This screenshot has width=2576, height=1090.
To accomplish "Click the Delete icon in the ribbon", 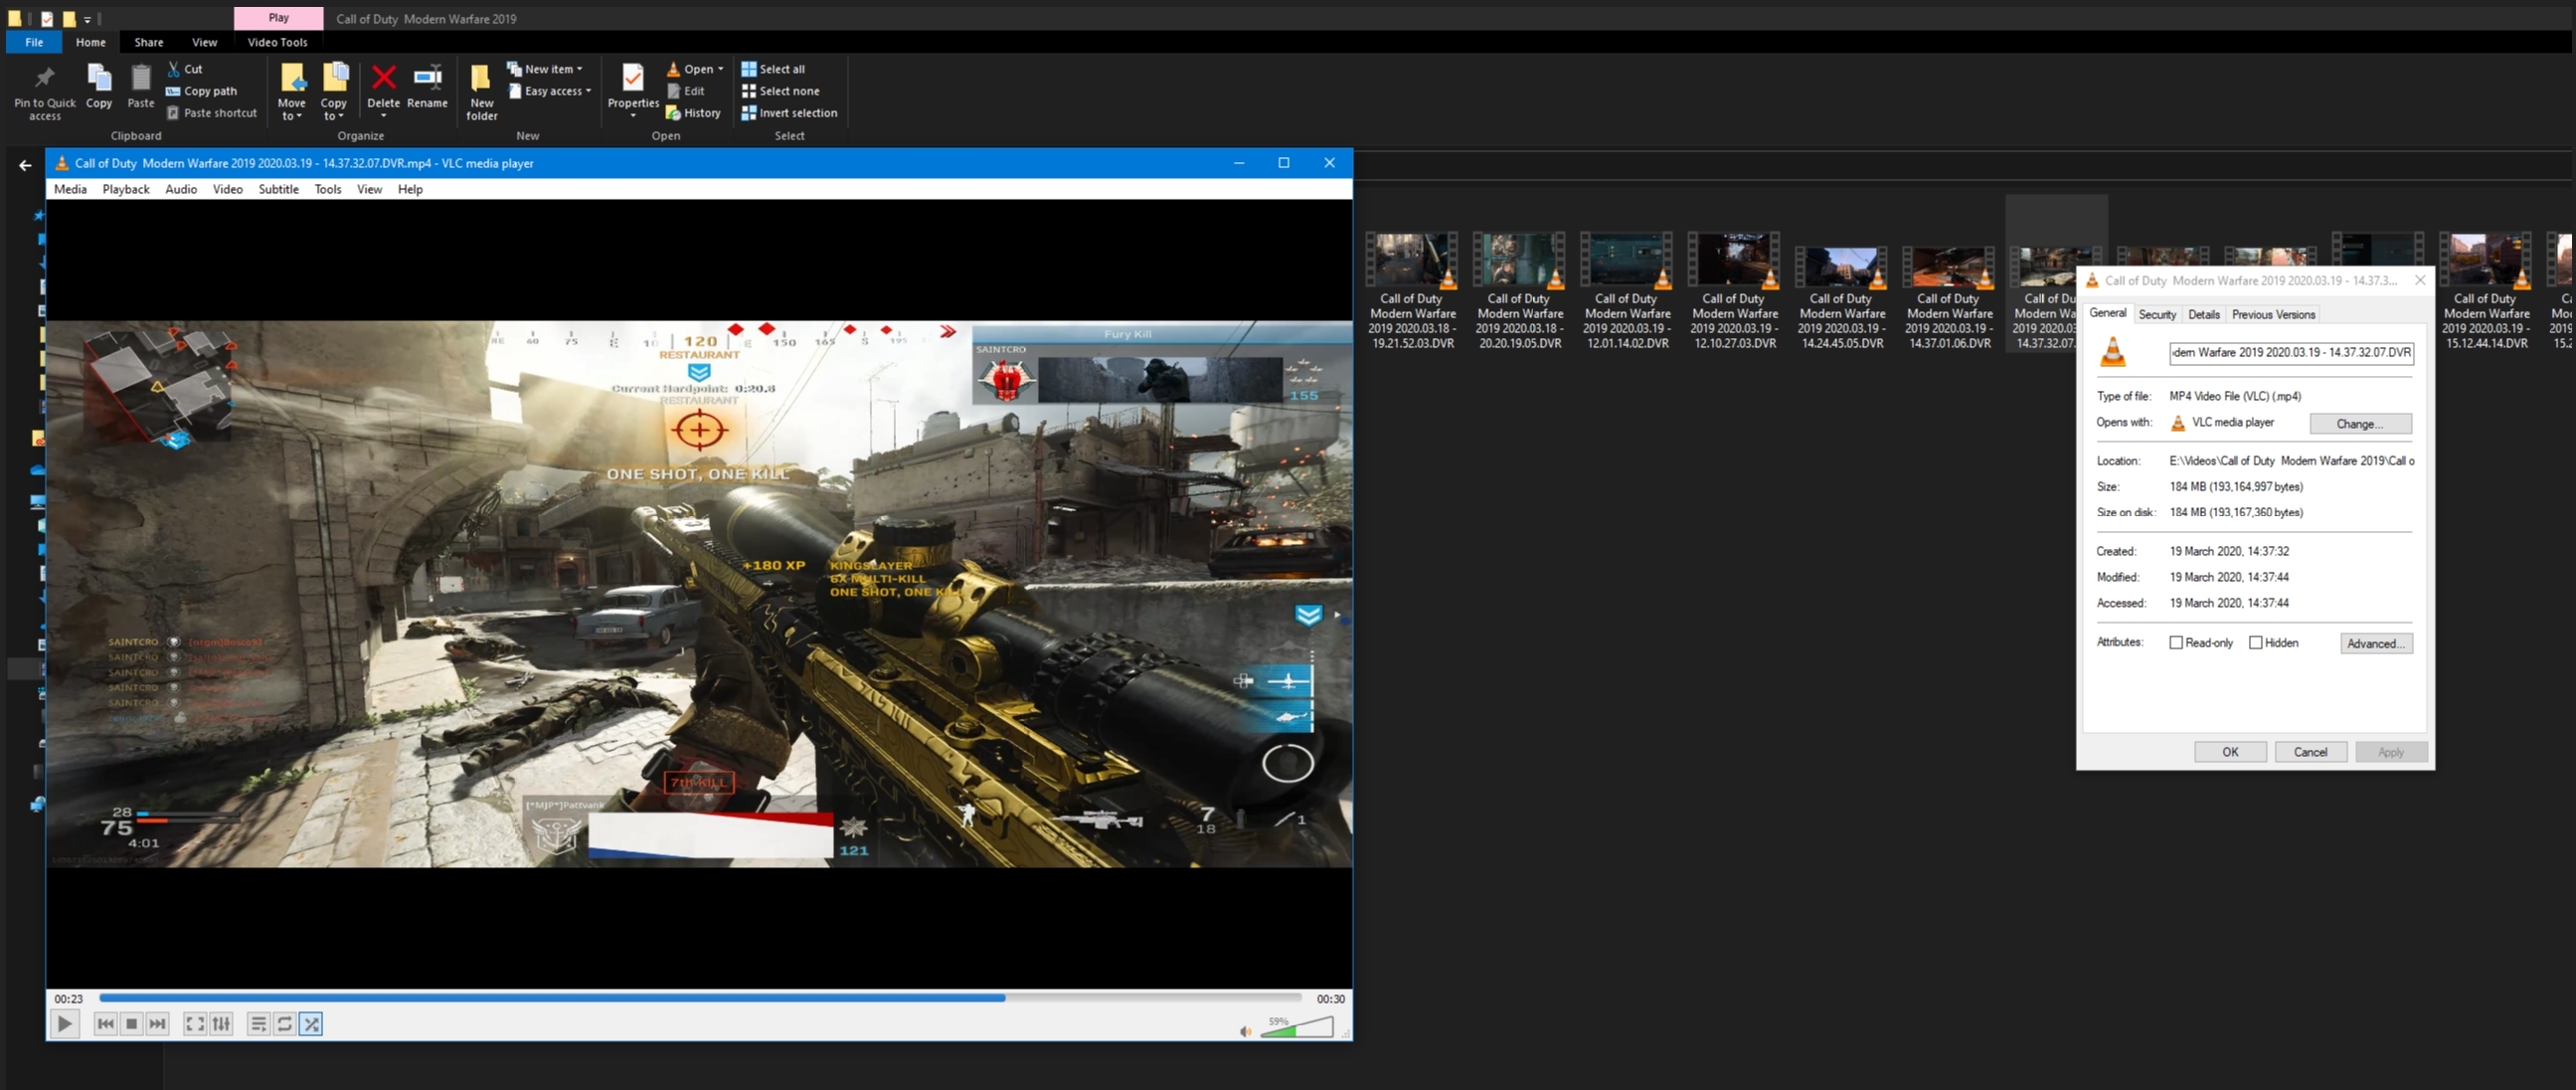I will tap(383, 86).
